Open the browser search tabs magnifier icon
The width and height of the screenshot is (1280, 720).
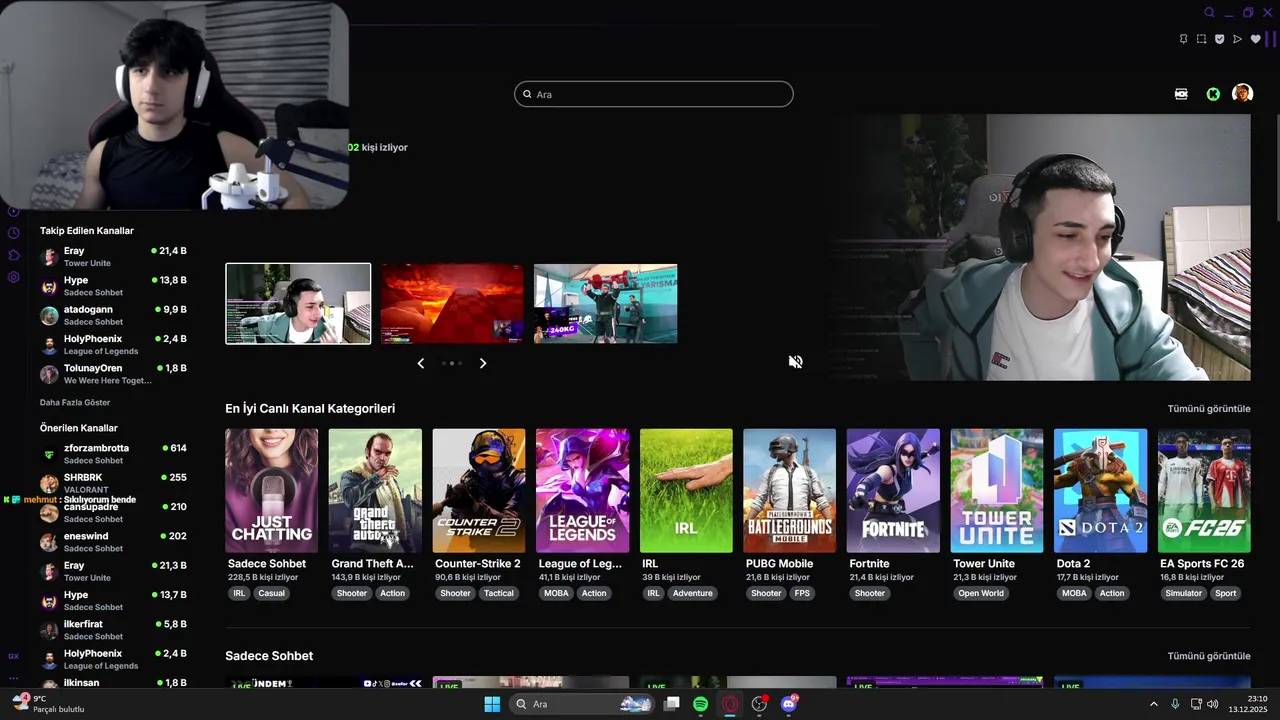(1209, 13)
